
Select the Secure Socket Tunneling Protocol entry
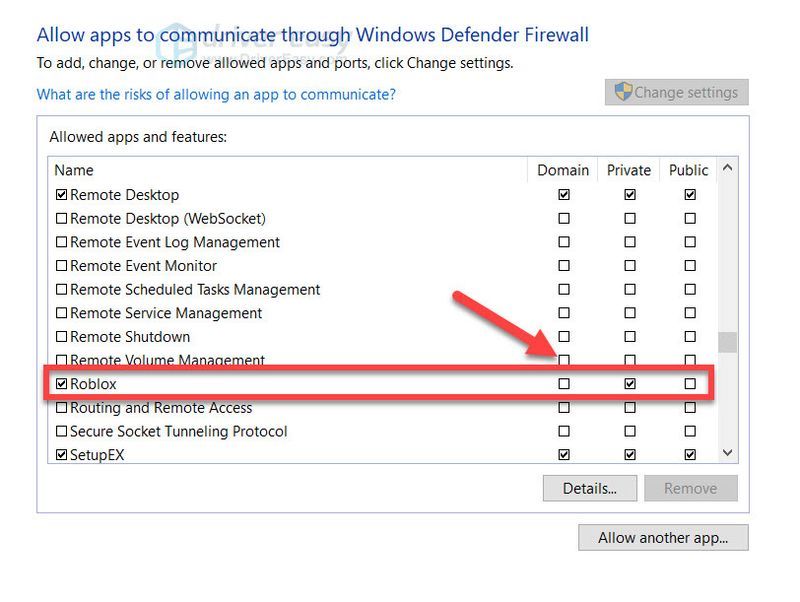(179, 431)
